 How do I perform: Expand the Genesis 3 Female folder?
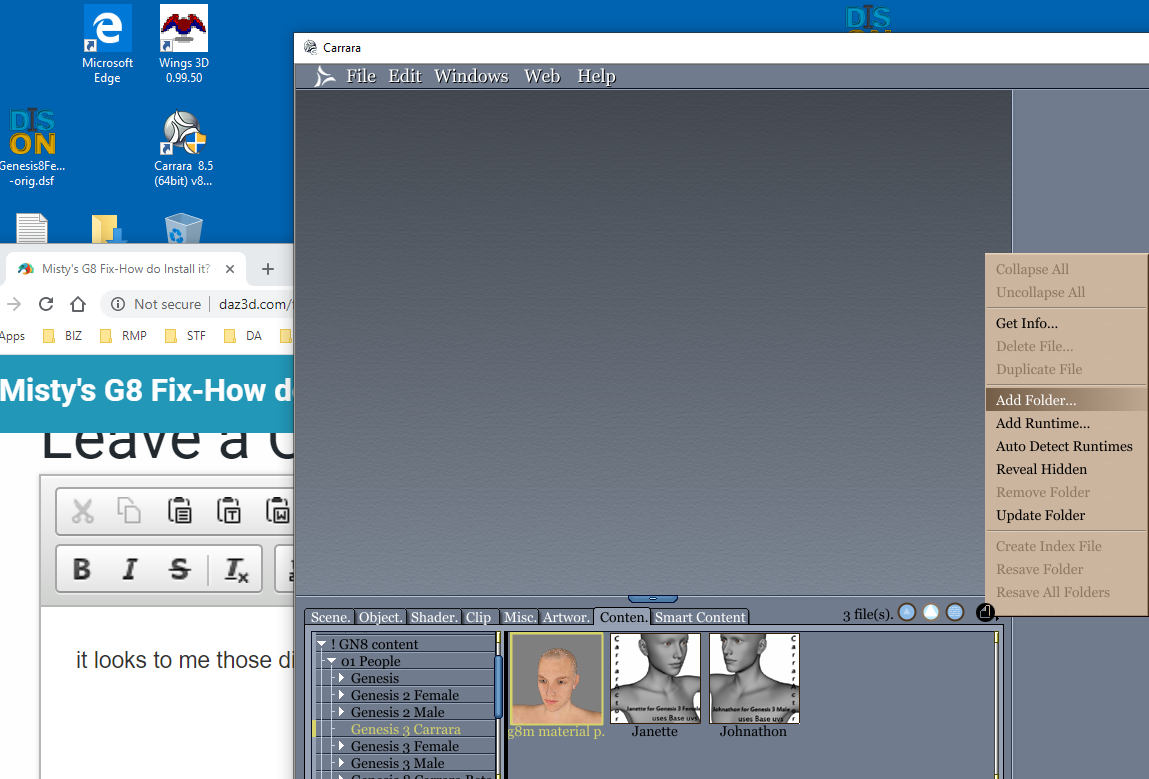tap(341, 746)
